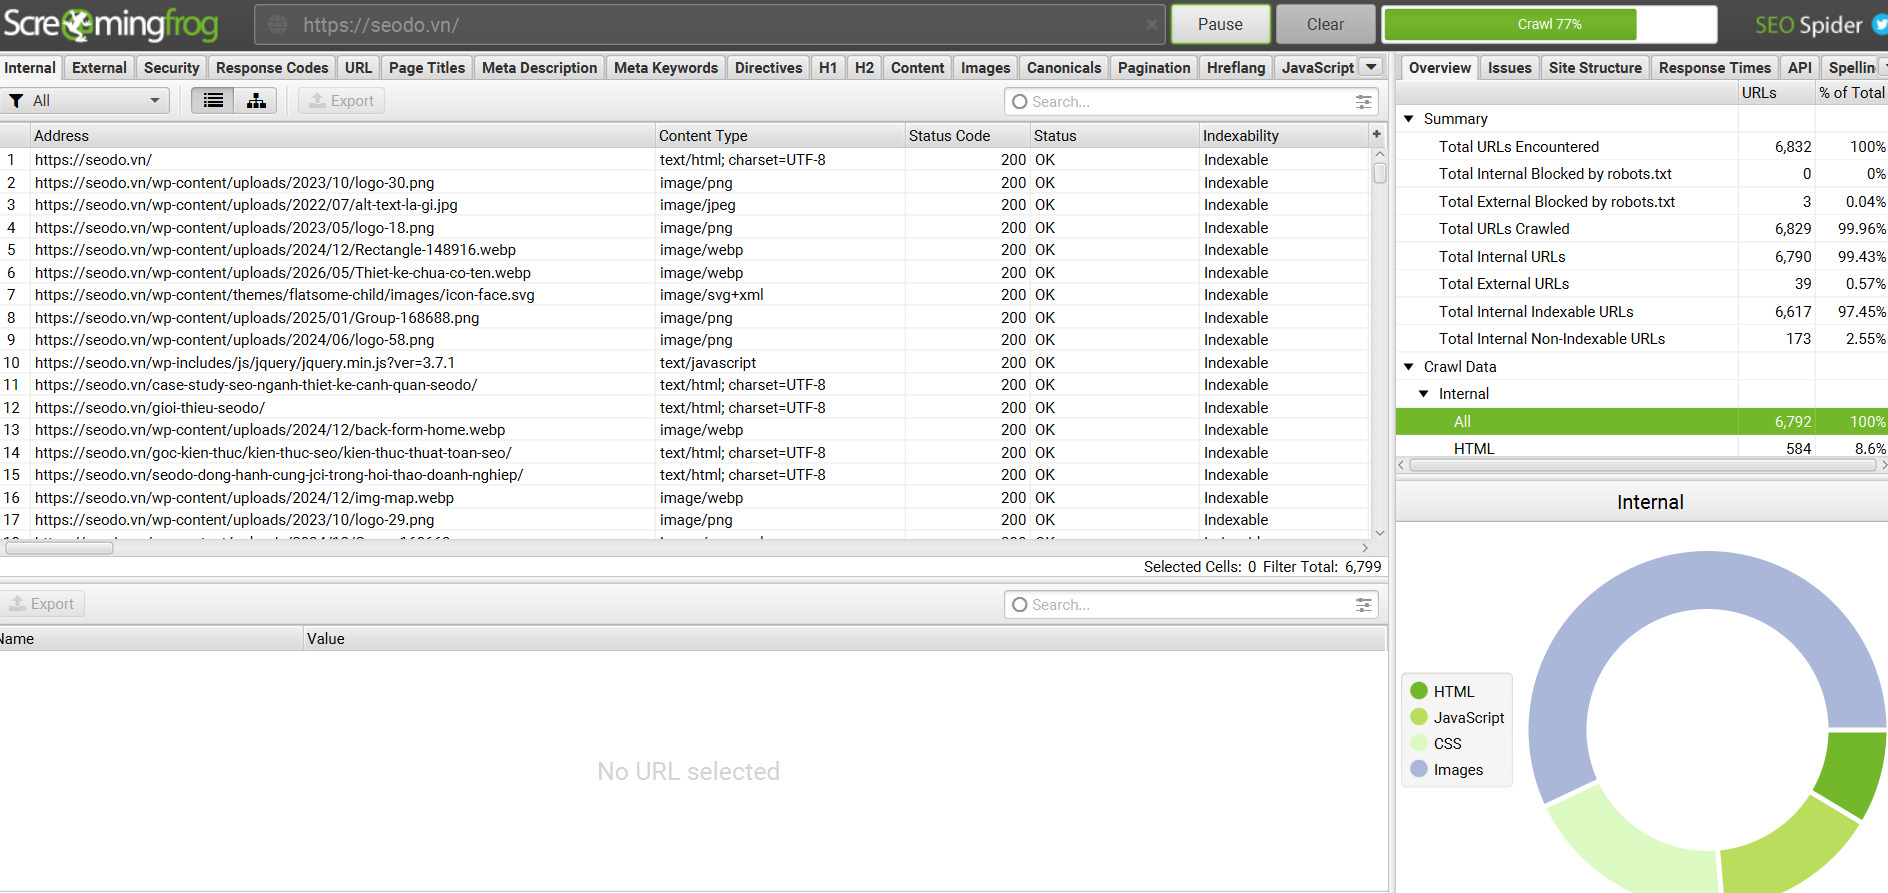Sort by Indexability column header
The height and width of the screenshot is (893, 1888).
1285,136
